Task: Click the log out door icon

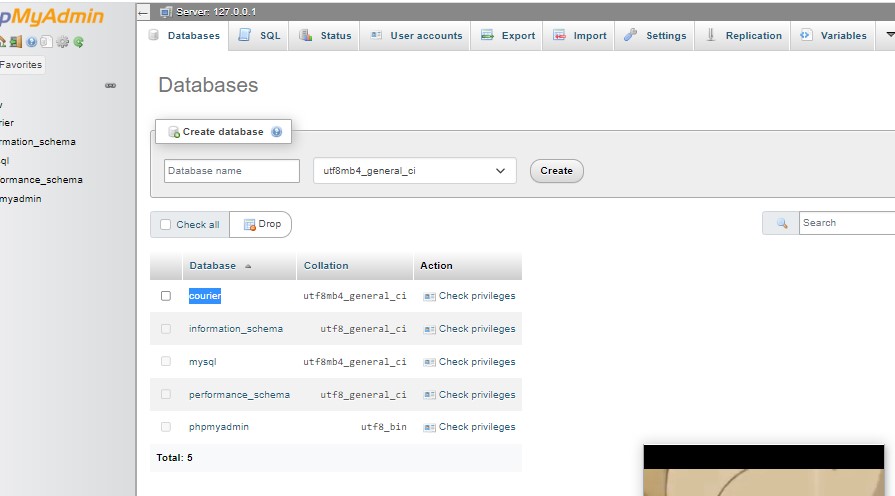Action: point(17,42)
